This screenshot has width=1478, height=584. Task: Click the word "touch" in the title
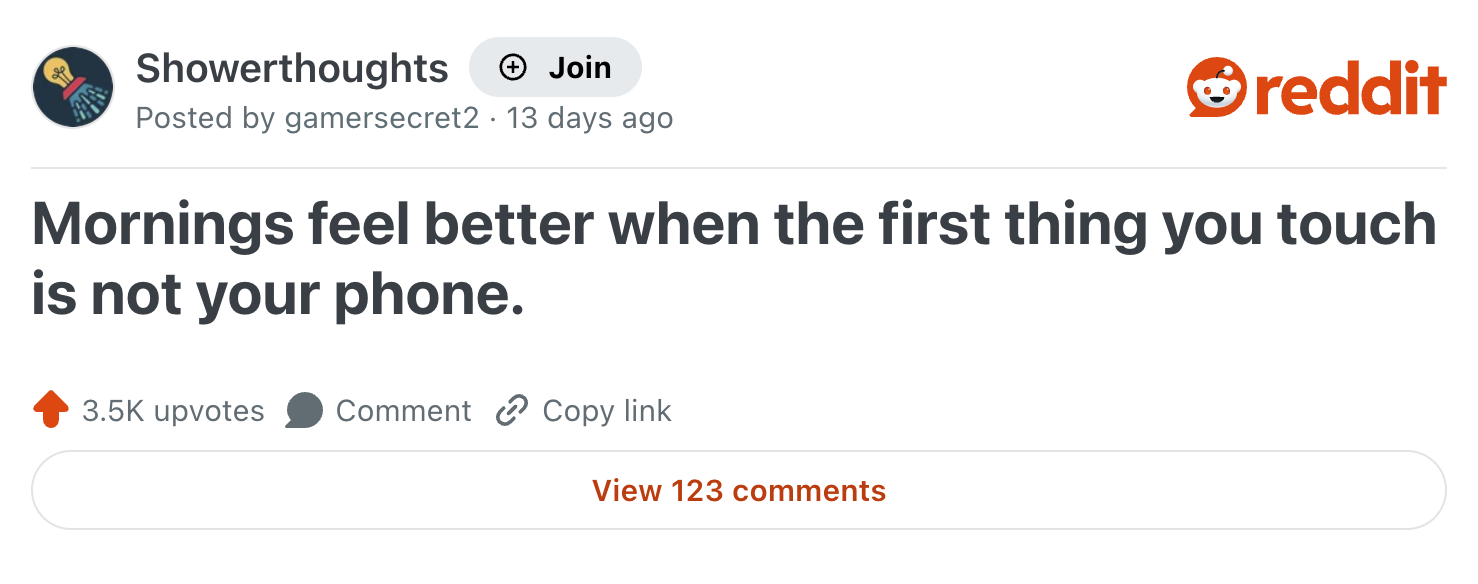(x=1364, y=225)
